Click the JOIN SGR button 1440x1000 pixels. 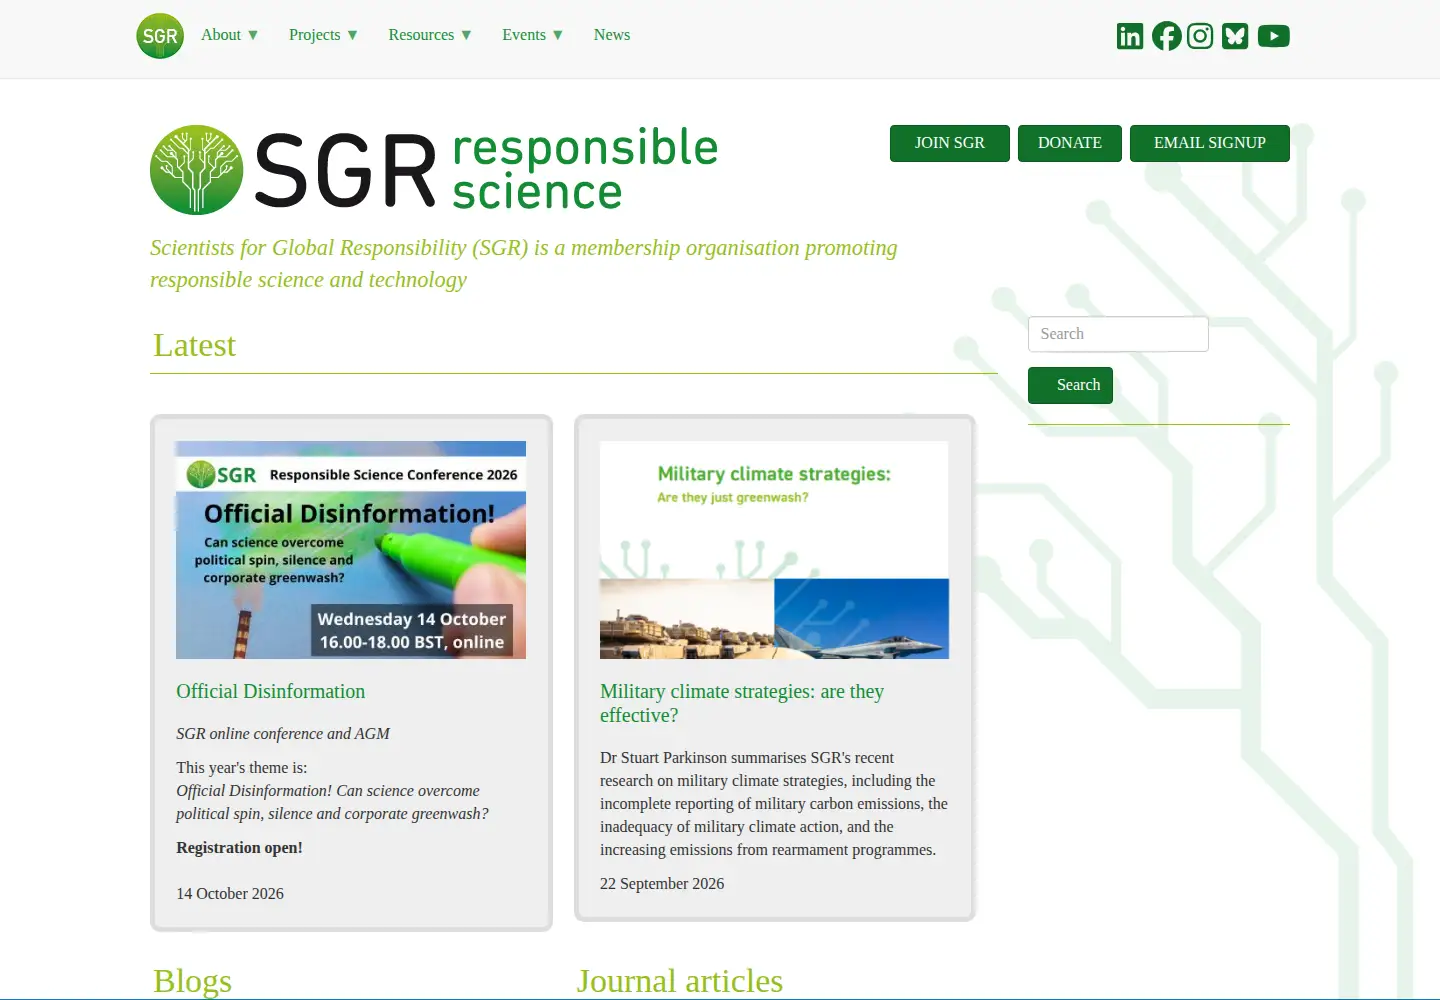pyautogui.click(x=950, y=143)
